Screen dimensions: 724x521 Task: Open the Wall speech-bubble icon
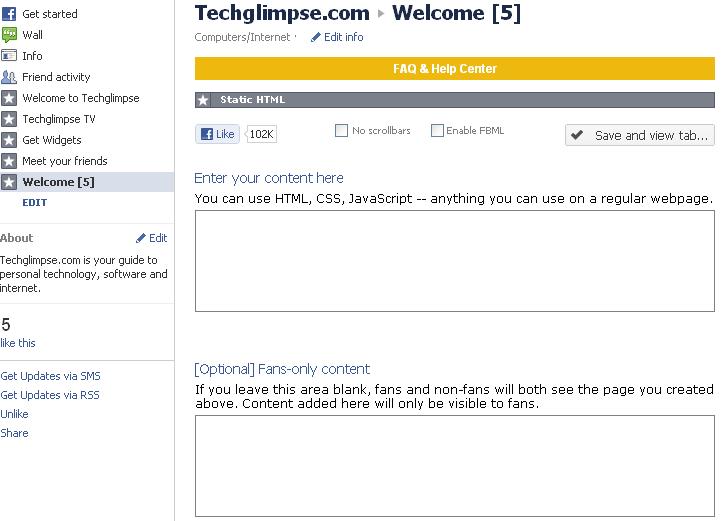click(9, 35)
